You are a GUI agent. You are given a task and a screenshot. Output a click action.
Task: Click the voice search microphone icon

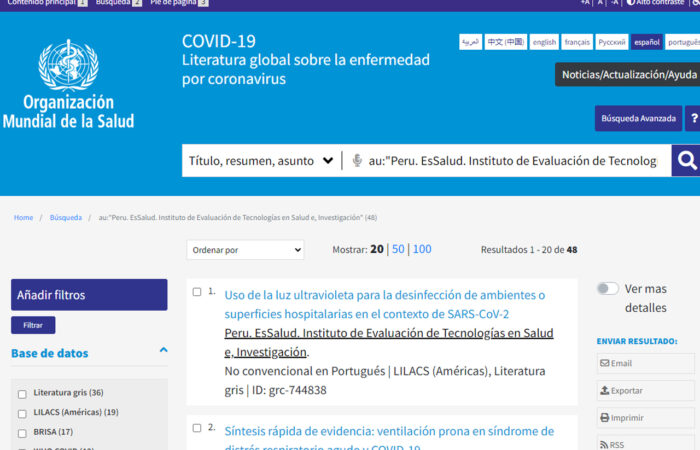pyautogui.click(x=357, y=160)
